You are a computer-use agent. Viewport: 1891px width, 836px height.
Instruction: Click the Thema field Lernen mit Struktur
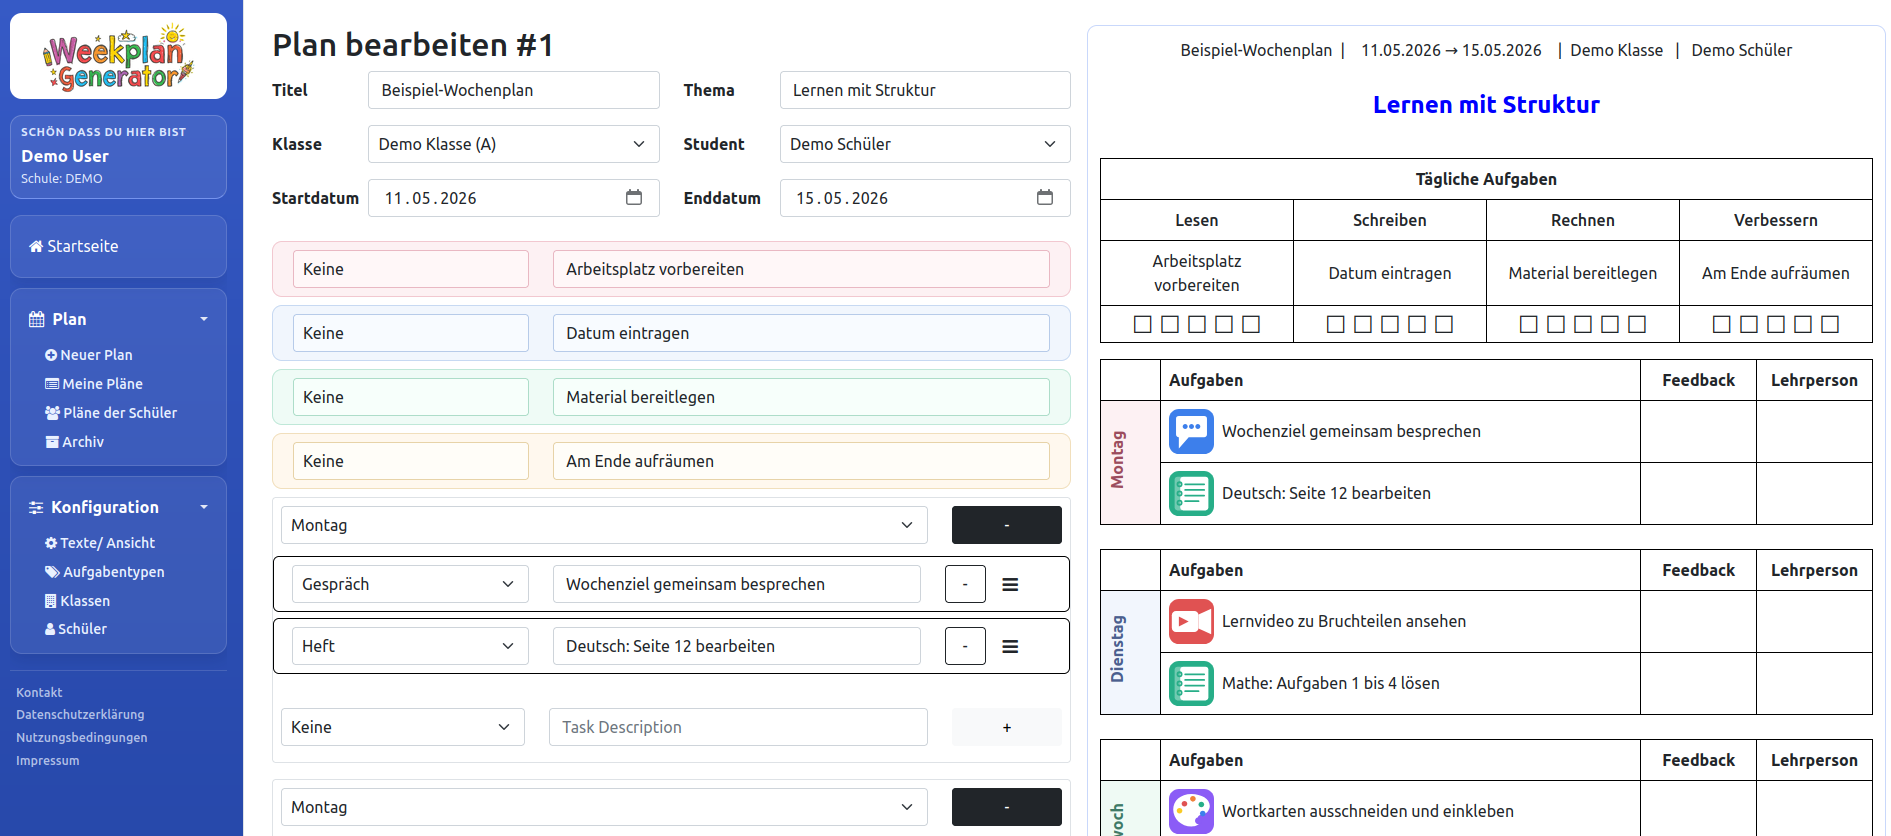click(925, 90)
